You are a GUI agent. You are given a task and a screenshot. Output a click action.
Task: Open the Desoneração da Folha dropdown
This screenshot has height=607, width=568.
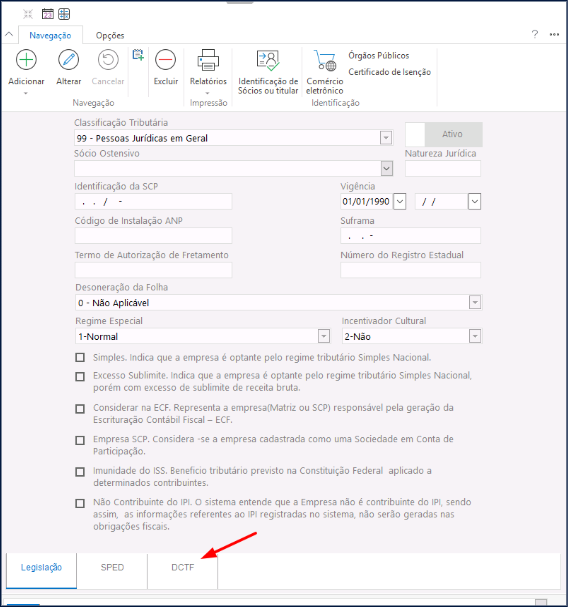point(475,302)
